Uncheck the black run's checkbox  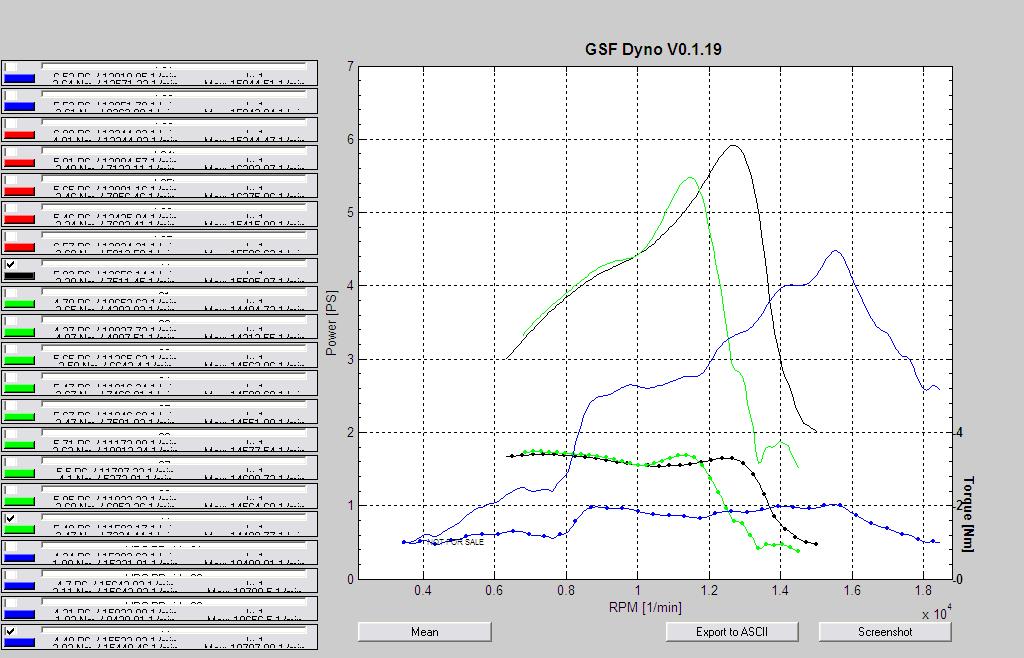(x=10, y=265)
